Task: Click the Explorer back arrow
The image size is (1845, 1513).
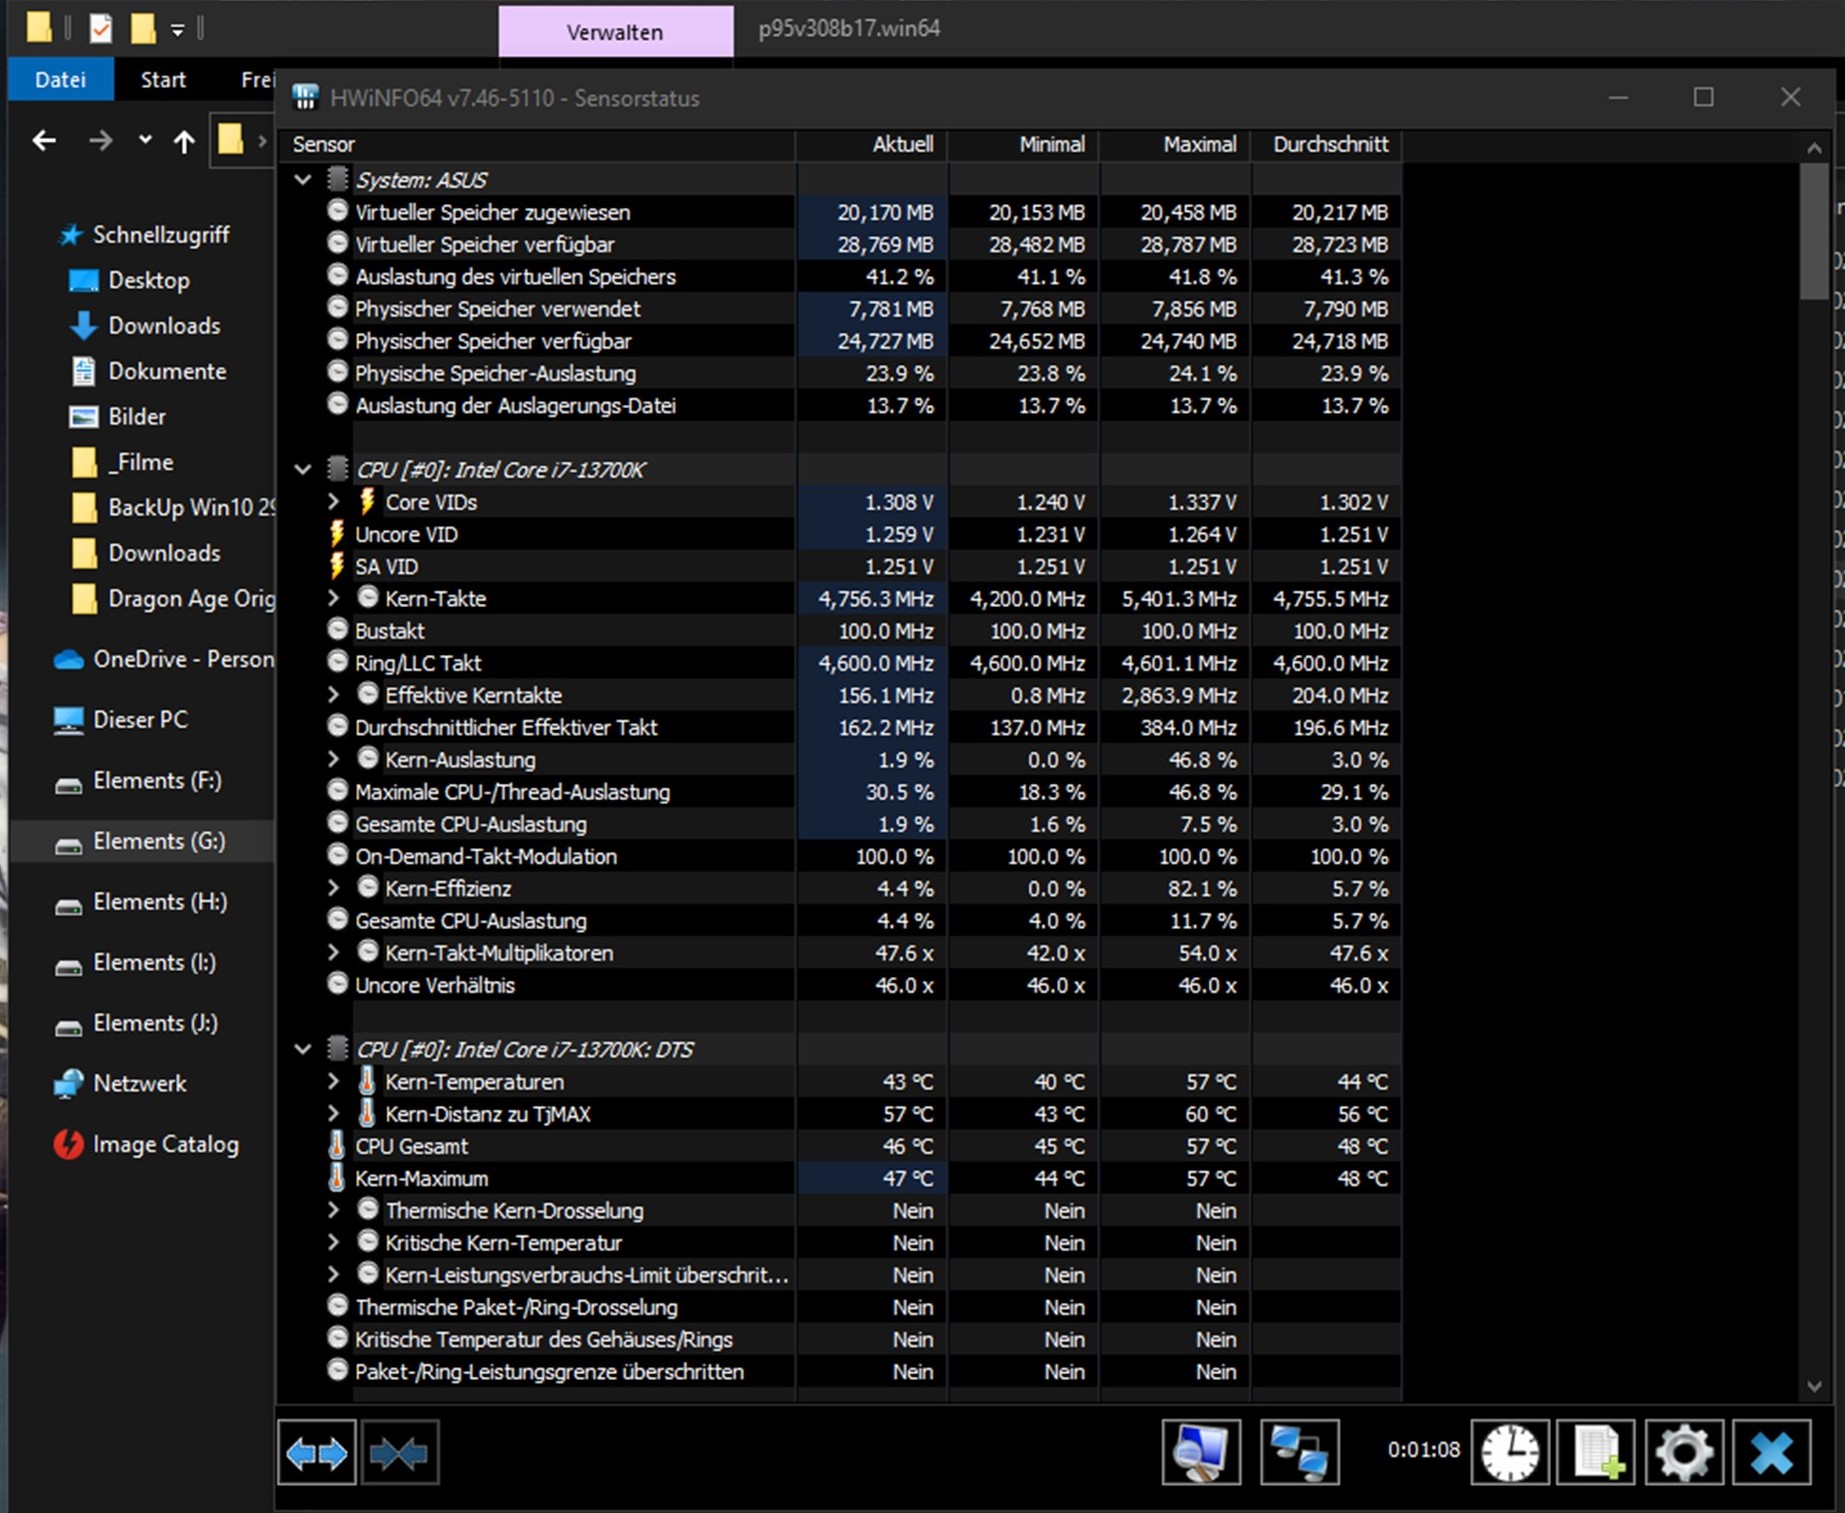Action: 44,141
